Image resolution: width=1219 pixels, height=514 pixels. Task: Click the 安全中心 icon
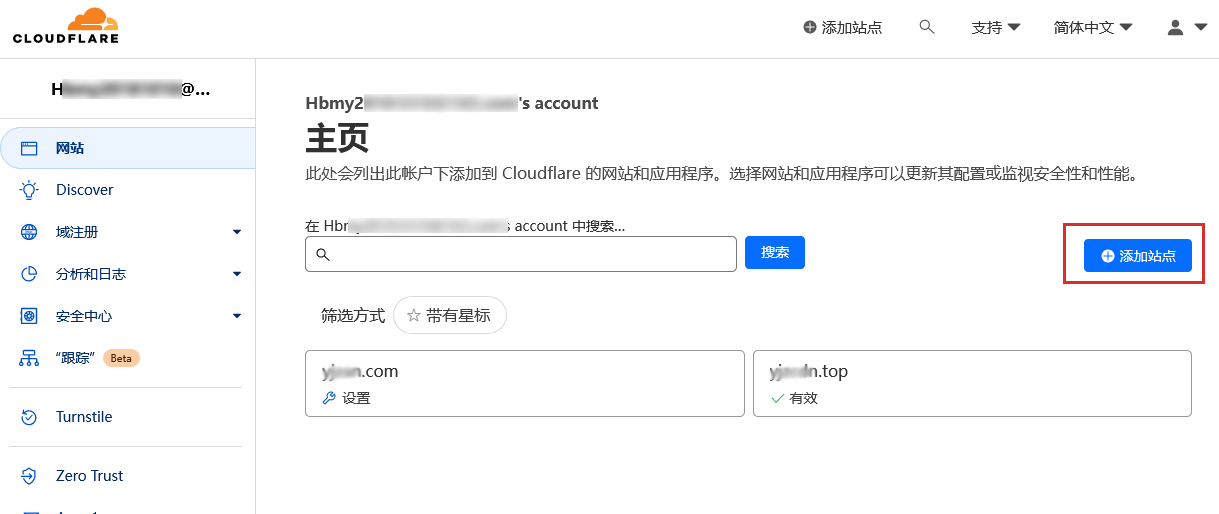29,316
